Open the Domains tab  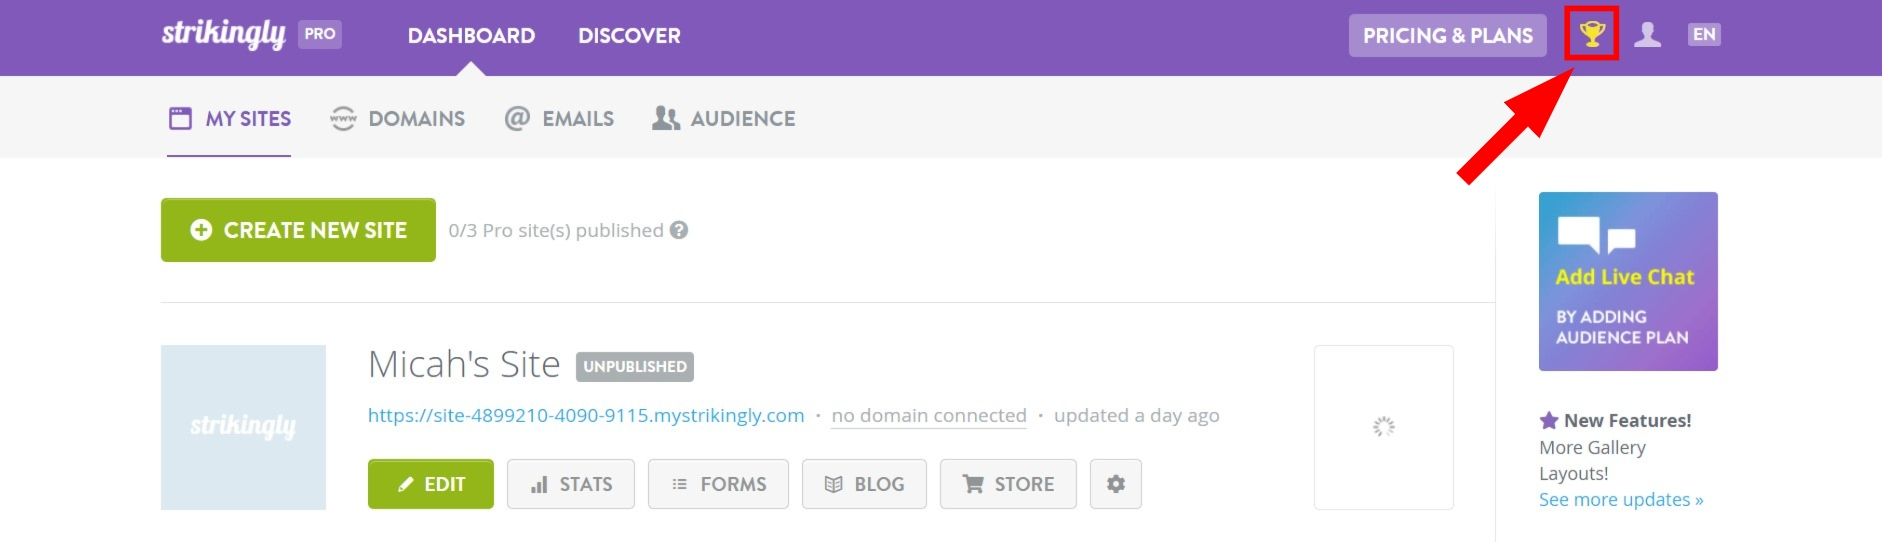pyautogui.click(x=398, y=119)
